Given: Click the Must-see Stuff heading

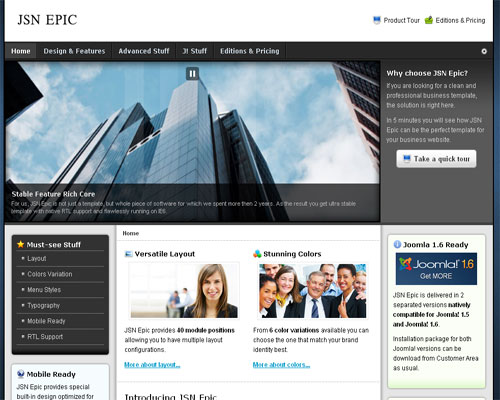Looking at the screenshot, I should pos(54,245).
